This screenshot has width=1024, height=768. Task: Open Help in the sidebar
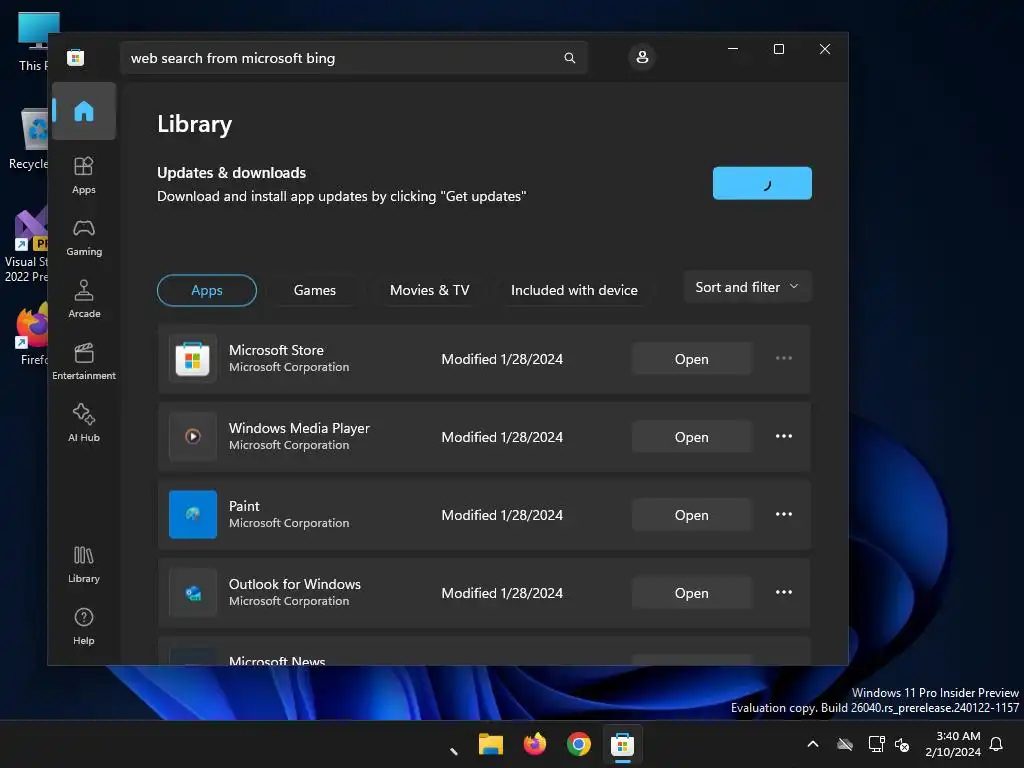tap(84, 626)
